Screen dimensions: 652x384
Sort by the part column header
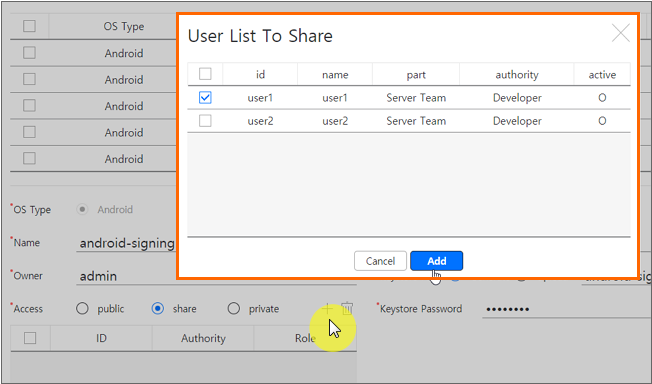click(x=416, y=74)
